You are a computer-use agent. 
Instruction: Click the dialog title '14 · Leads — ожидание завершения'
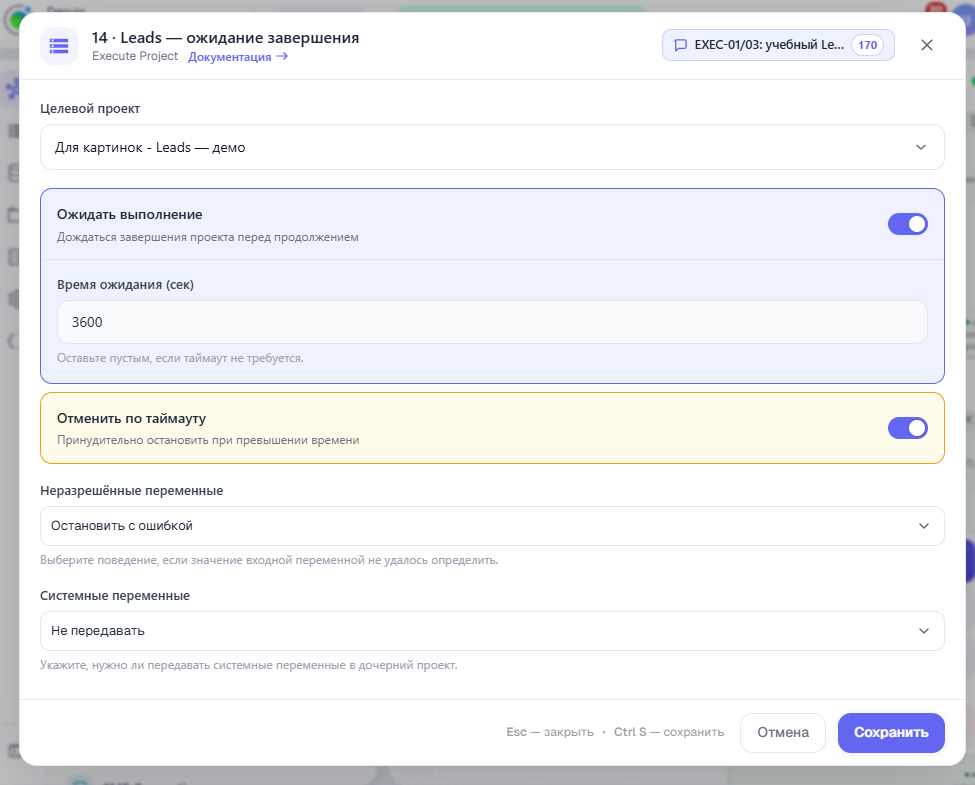(226, 38)
